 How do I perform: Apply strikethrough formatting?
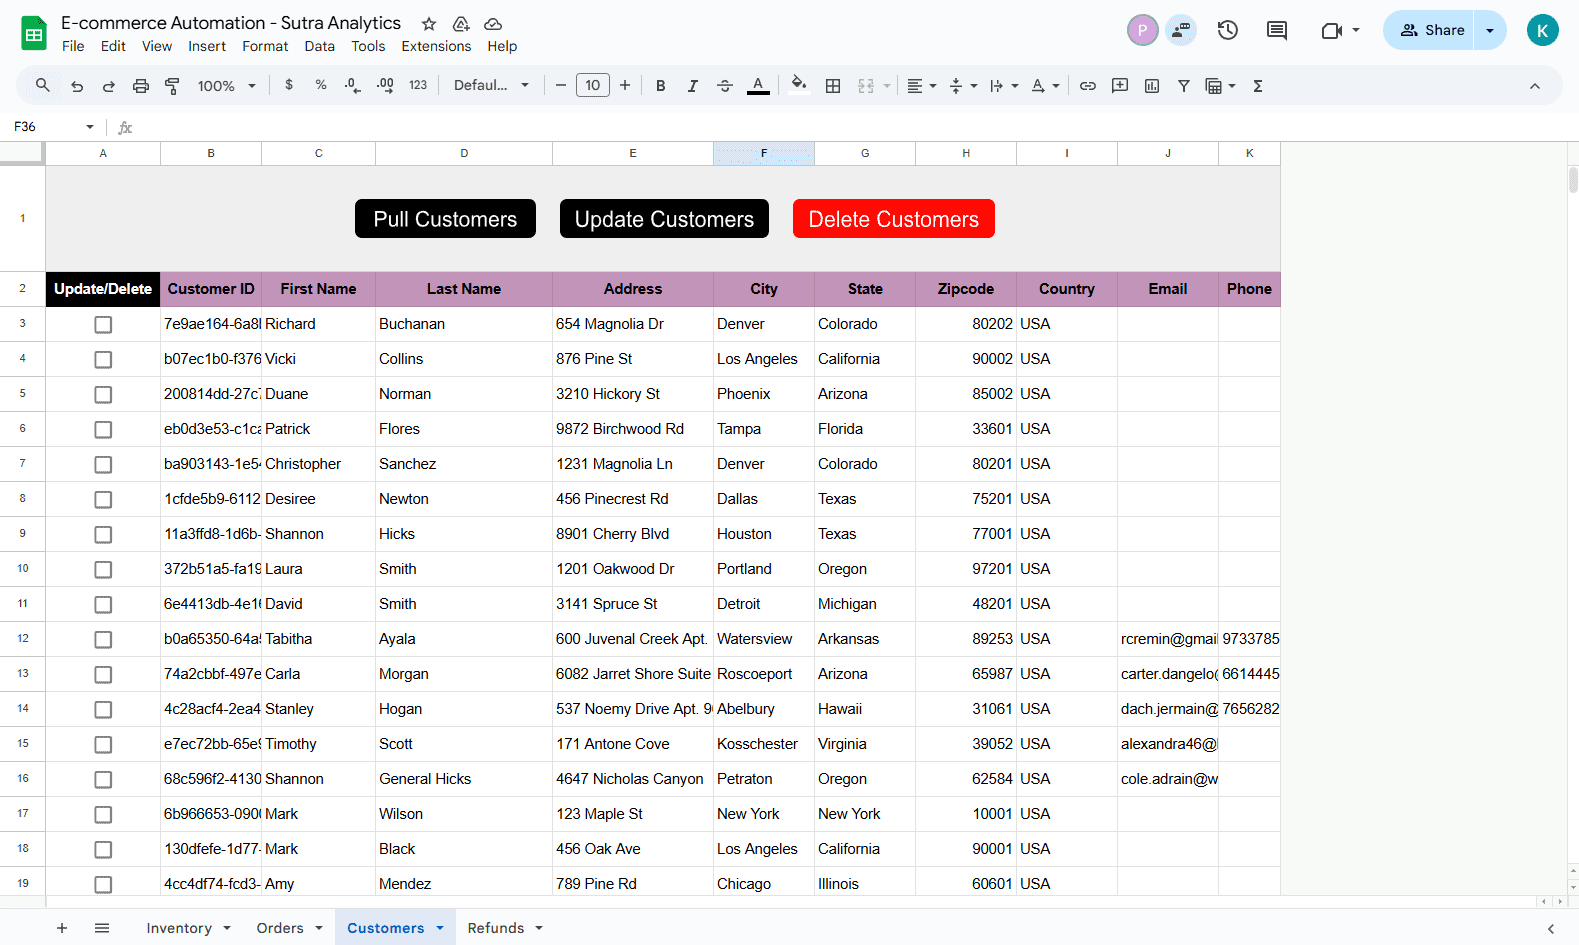coord(725,86)
